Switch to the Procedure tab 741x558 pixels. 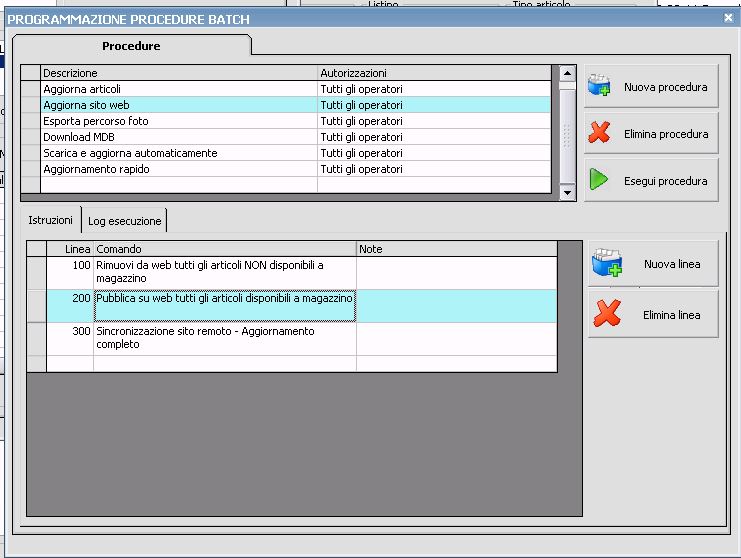(131, 46)
